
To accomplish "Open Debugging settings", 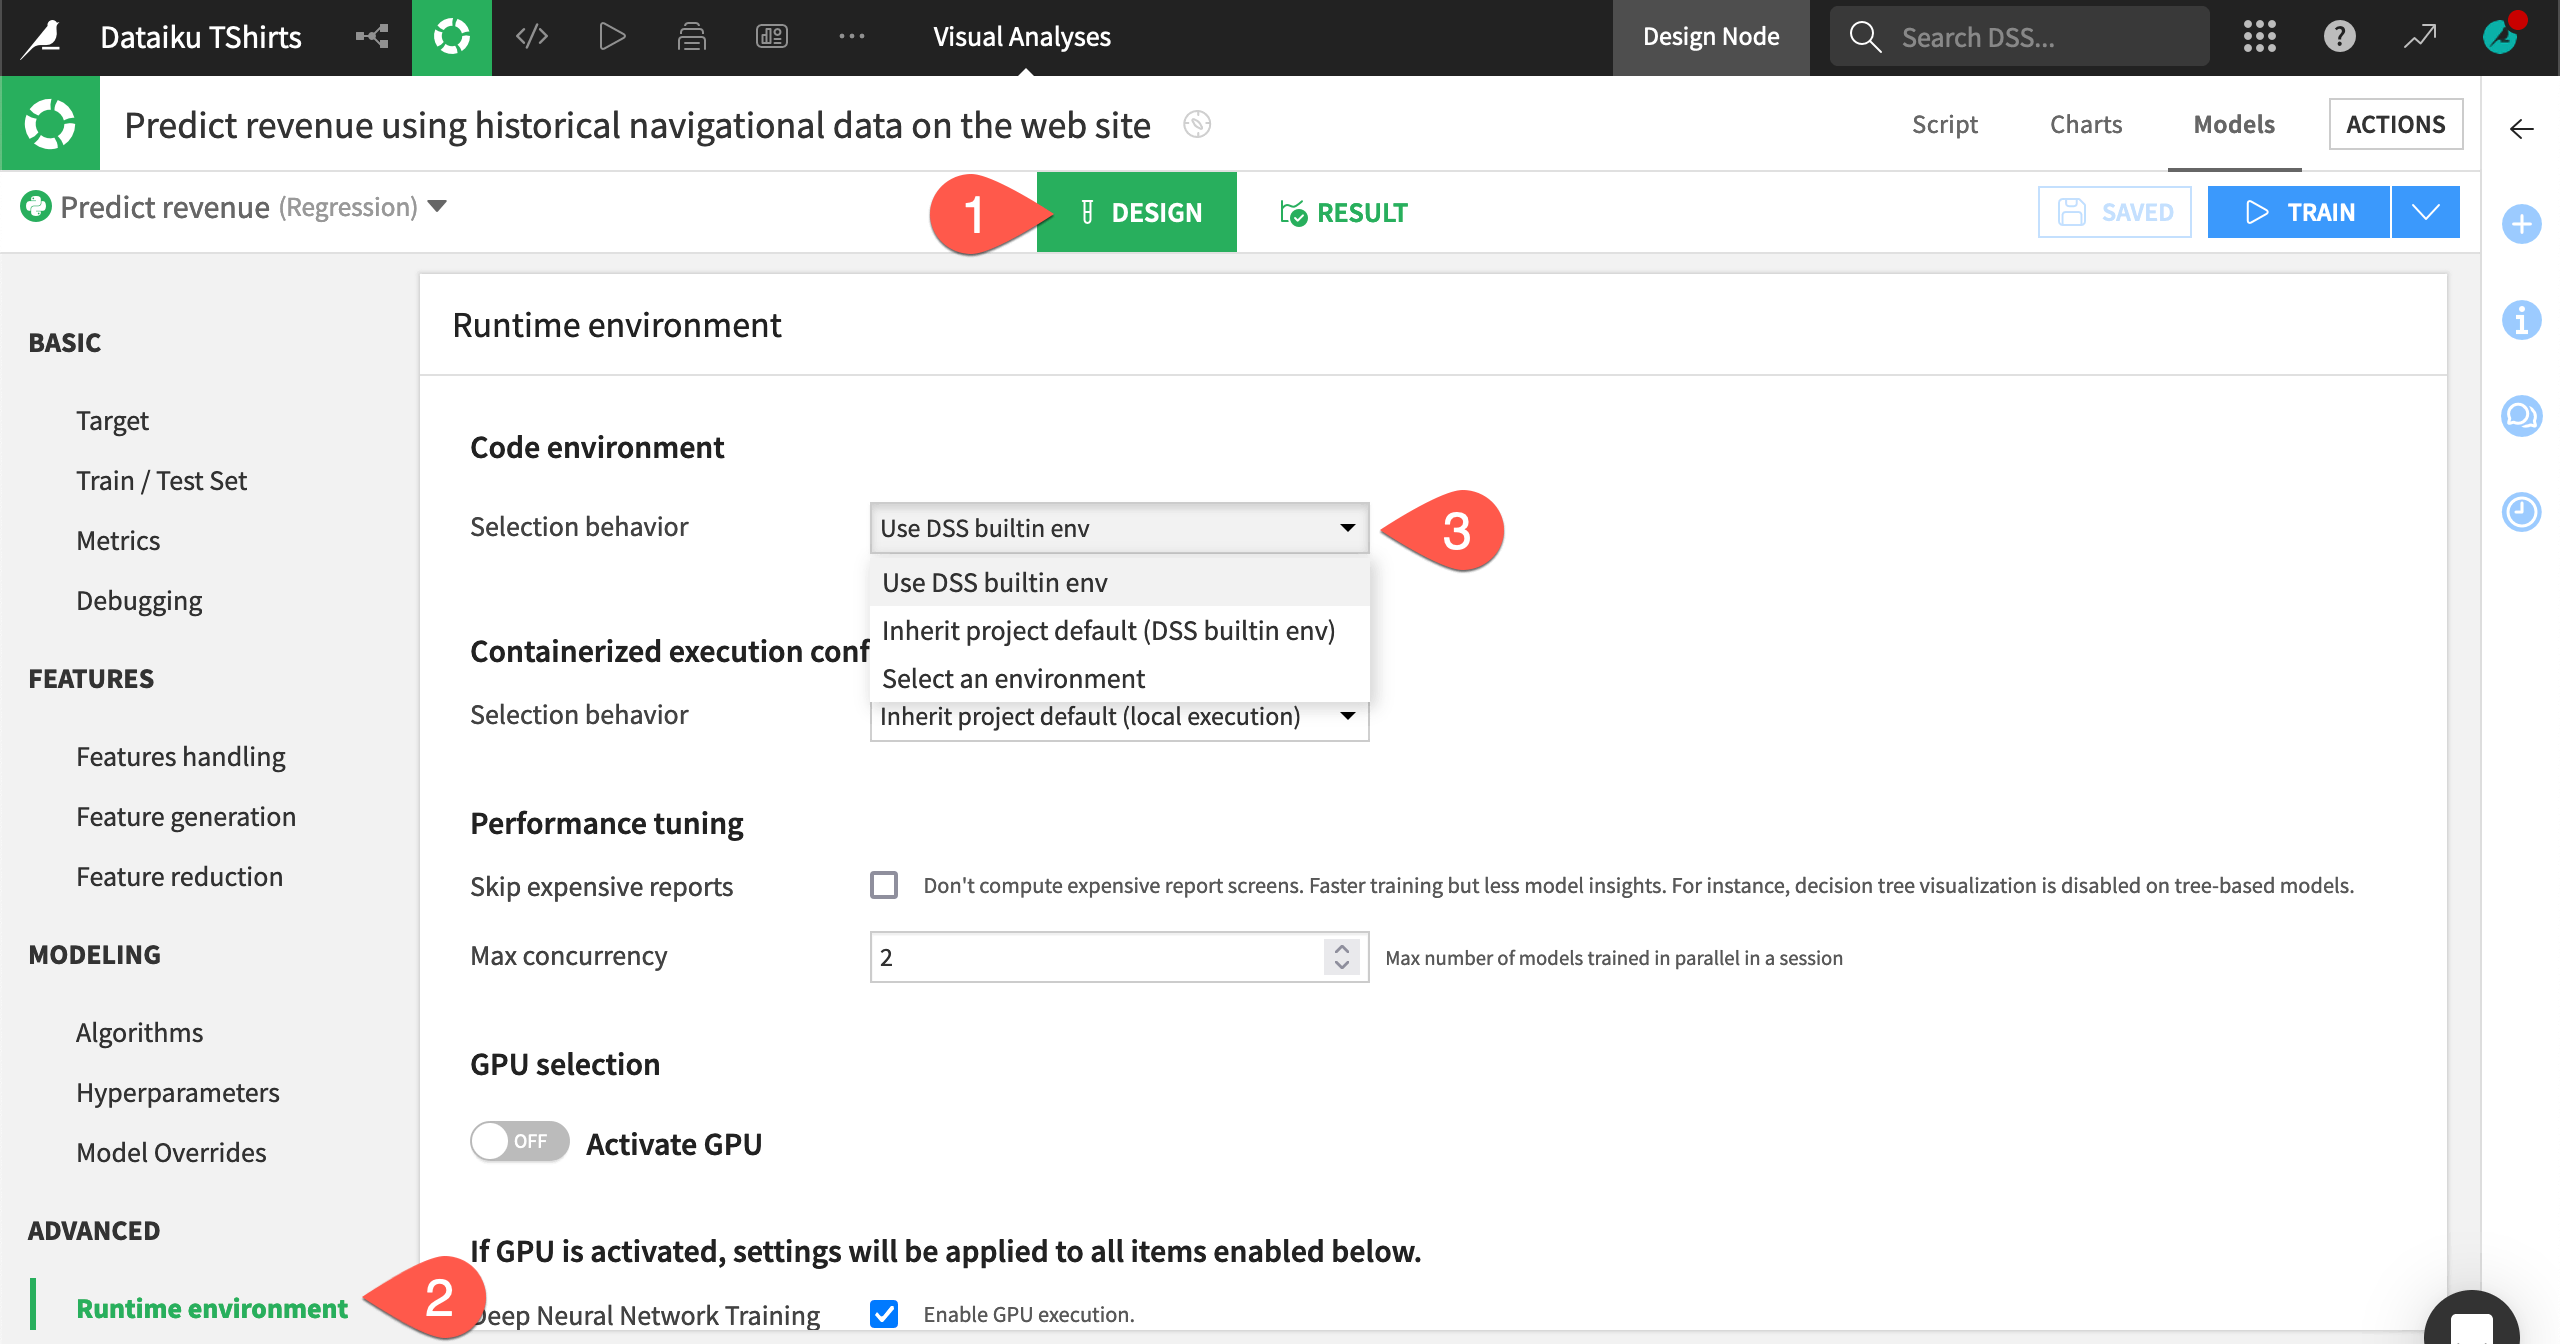I will point(139,600).
